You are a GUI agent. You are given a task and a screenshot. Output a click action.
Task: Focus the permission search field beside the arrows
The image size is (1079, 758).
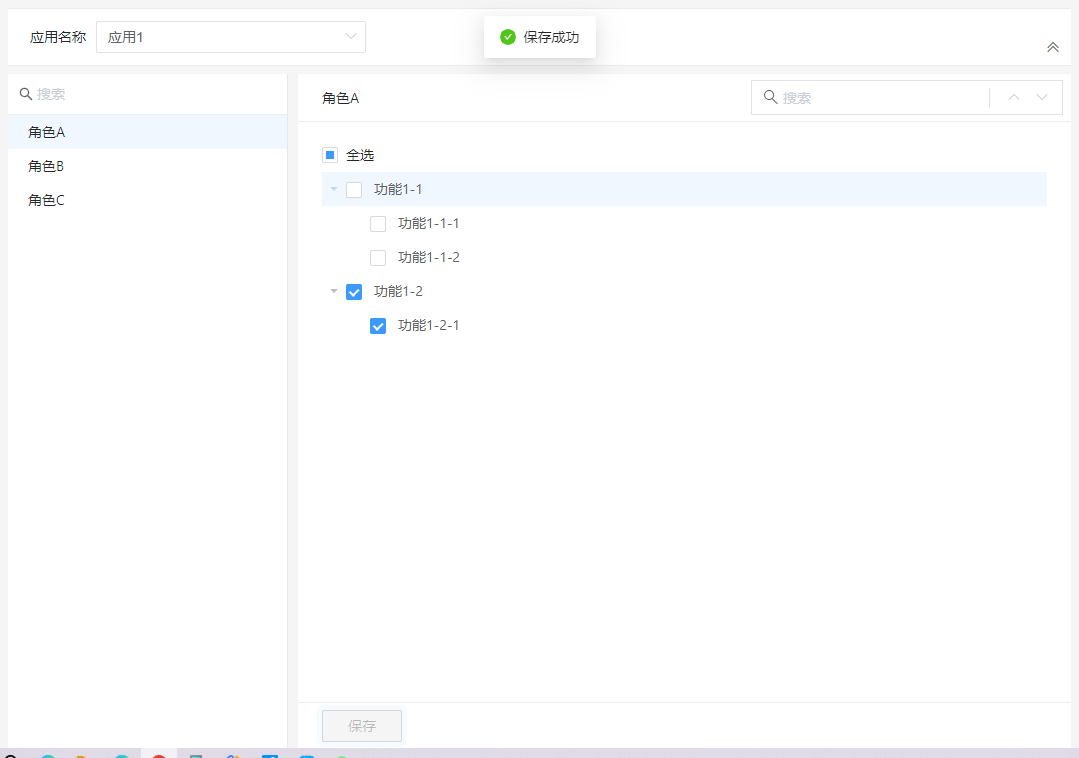point(880,98)
